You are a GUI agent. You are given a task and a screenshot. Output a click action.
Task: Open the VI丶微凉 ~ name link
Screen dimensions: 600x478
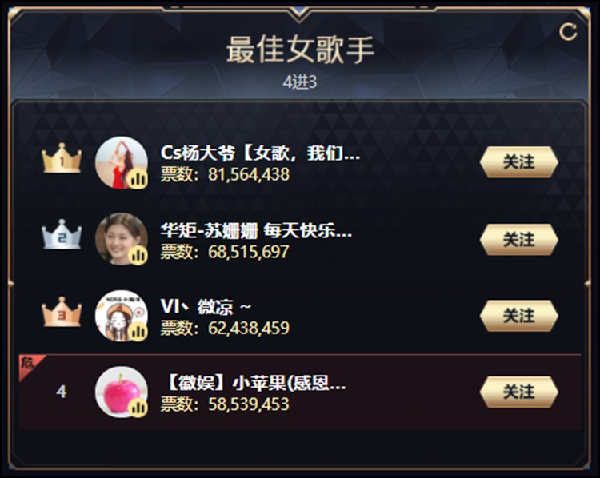click(x=205, y=307)
